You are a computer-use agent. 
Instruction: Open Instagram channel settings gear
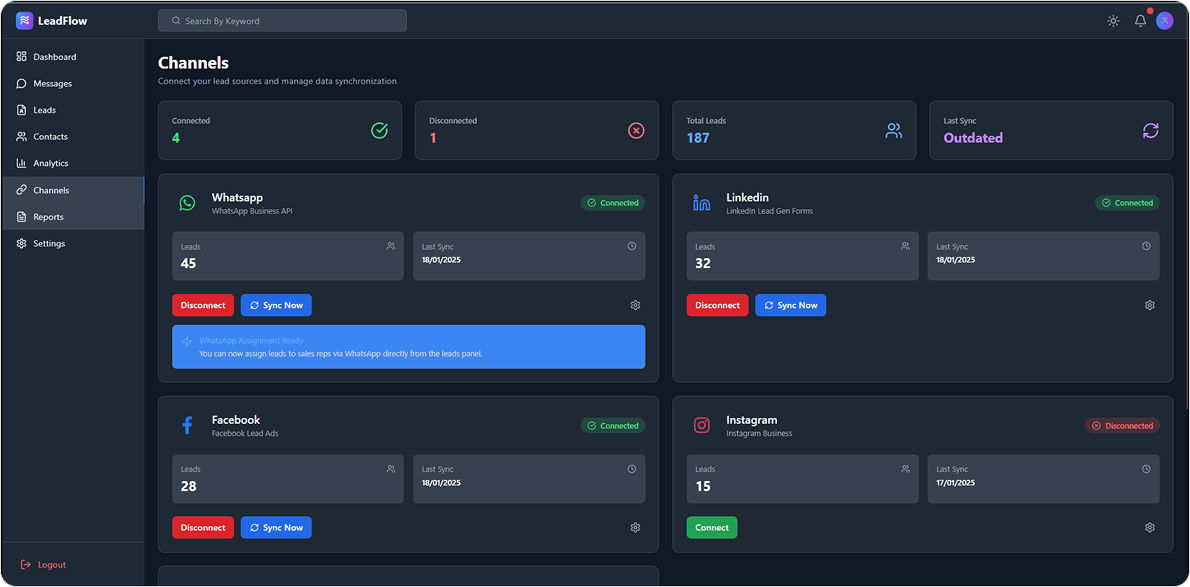click(x=1150, y=527)
